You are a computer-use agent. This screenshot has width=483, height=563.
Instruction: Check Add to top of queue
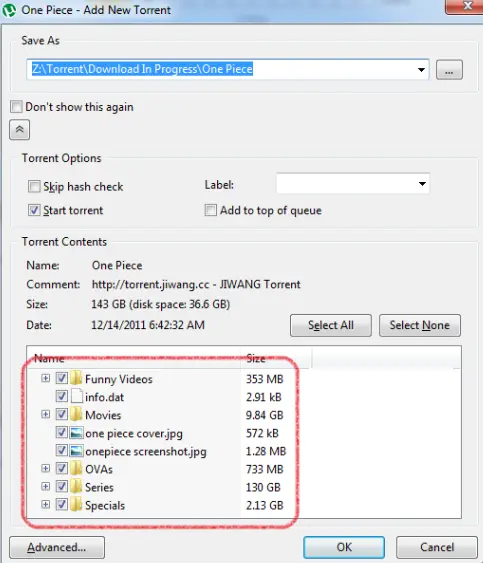point(211,210)
